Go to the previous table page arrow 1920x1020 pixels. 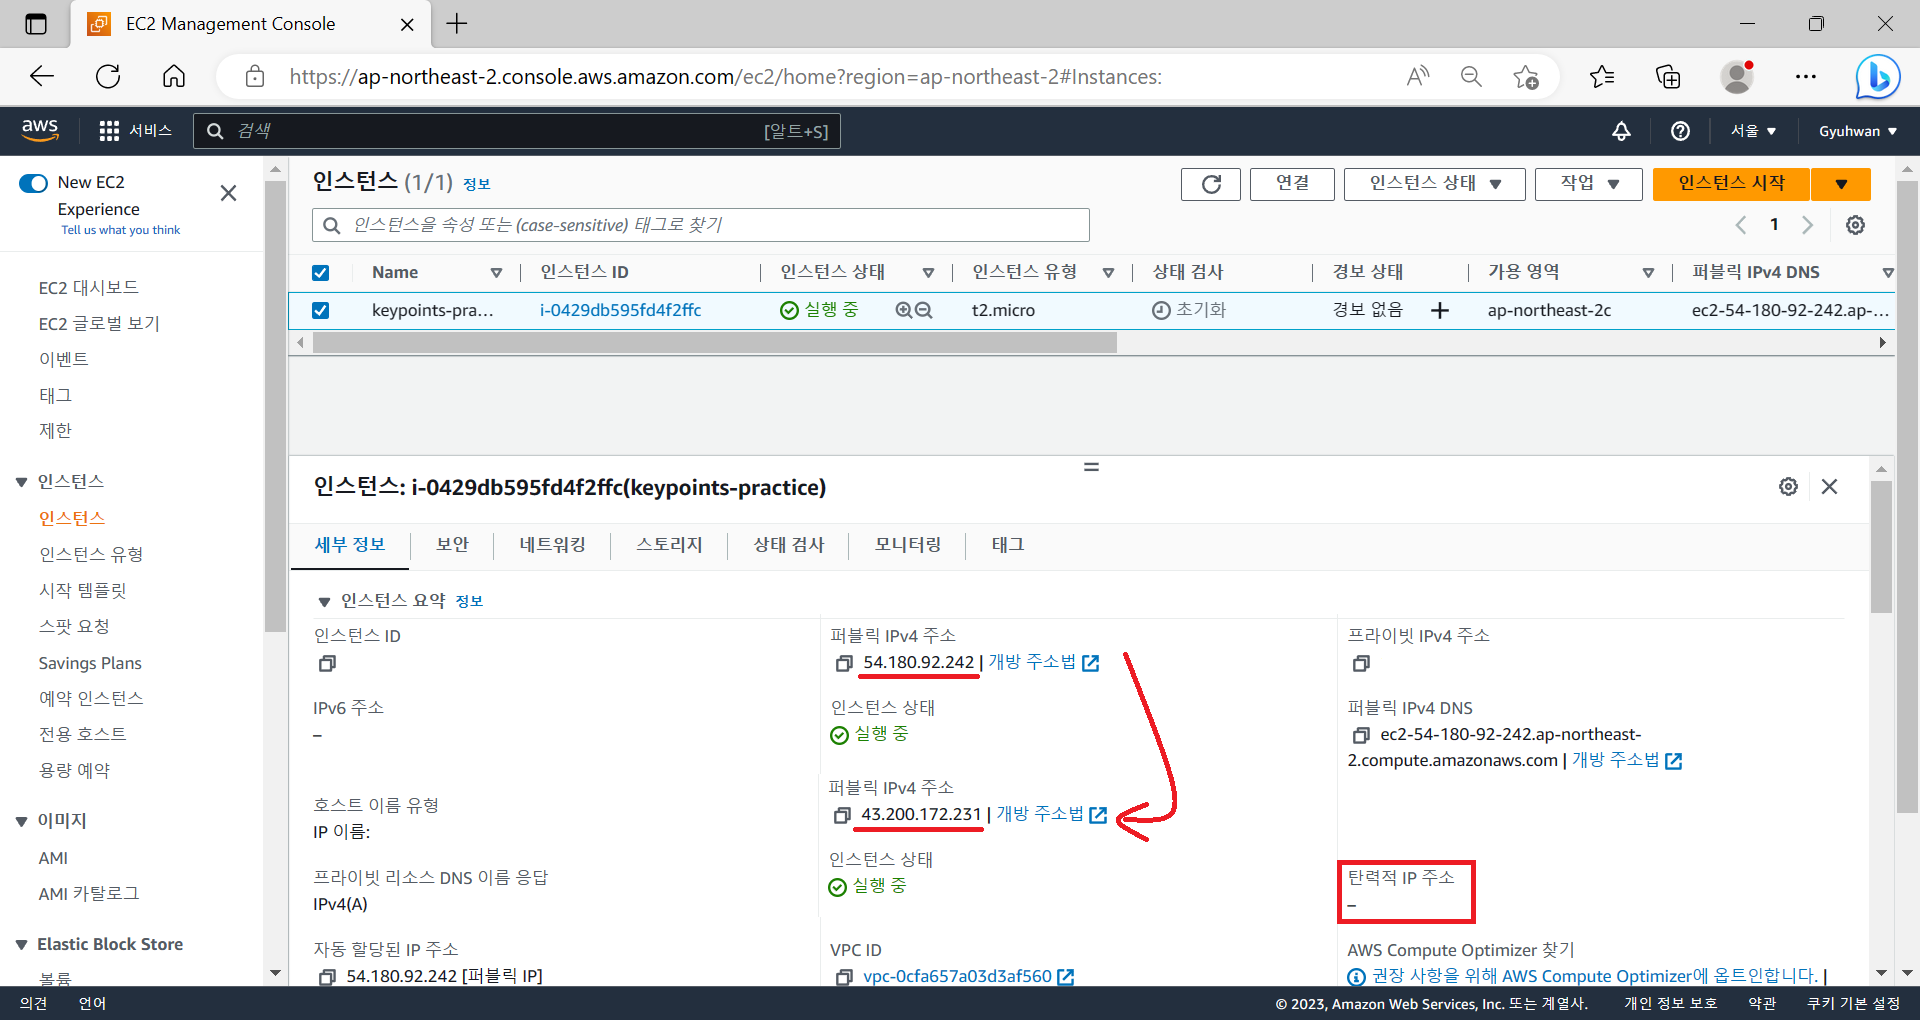(x=1741, y=225)
